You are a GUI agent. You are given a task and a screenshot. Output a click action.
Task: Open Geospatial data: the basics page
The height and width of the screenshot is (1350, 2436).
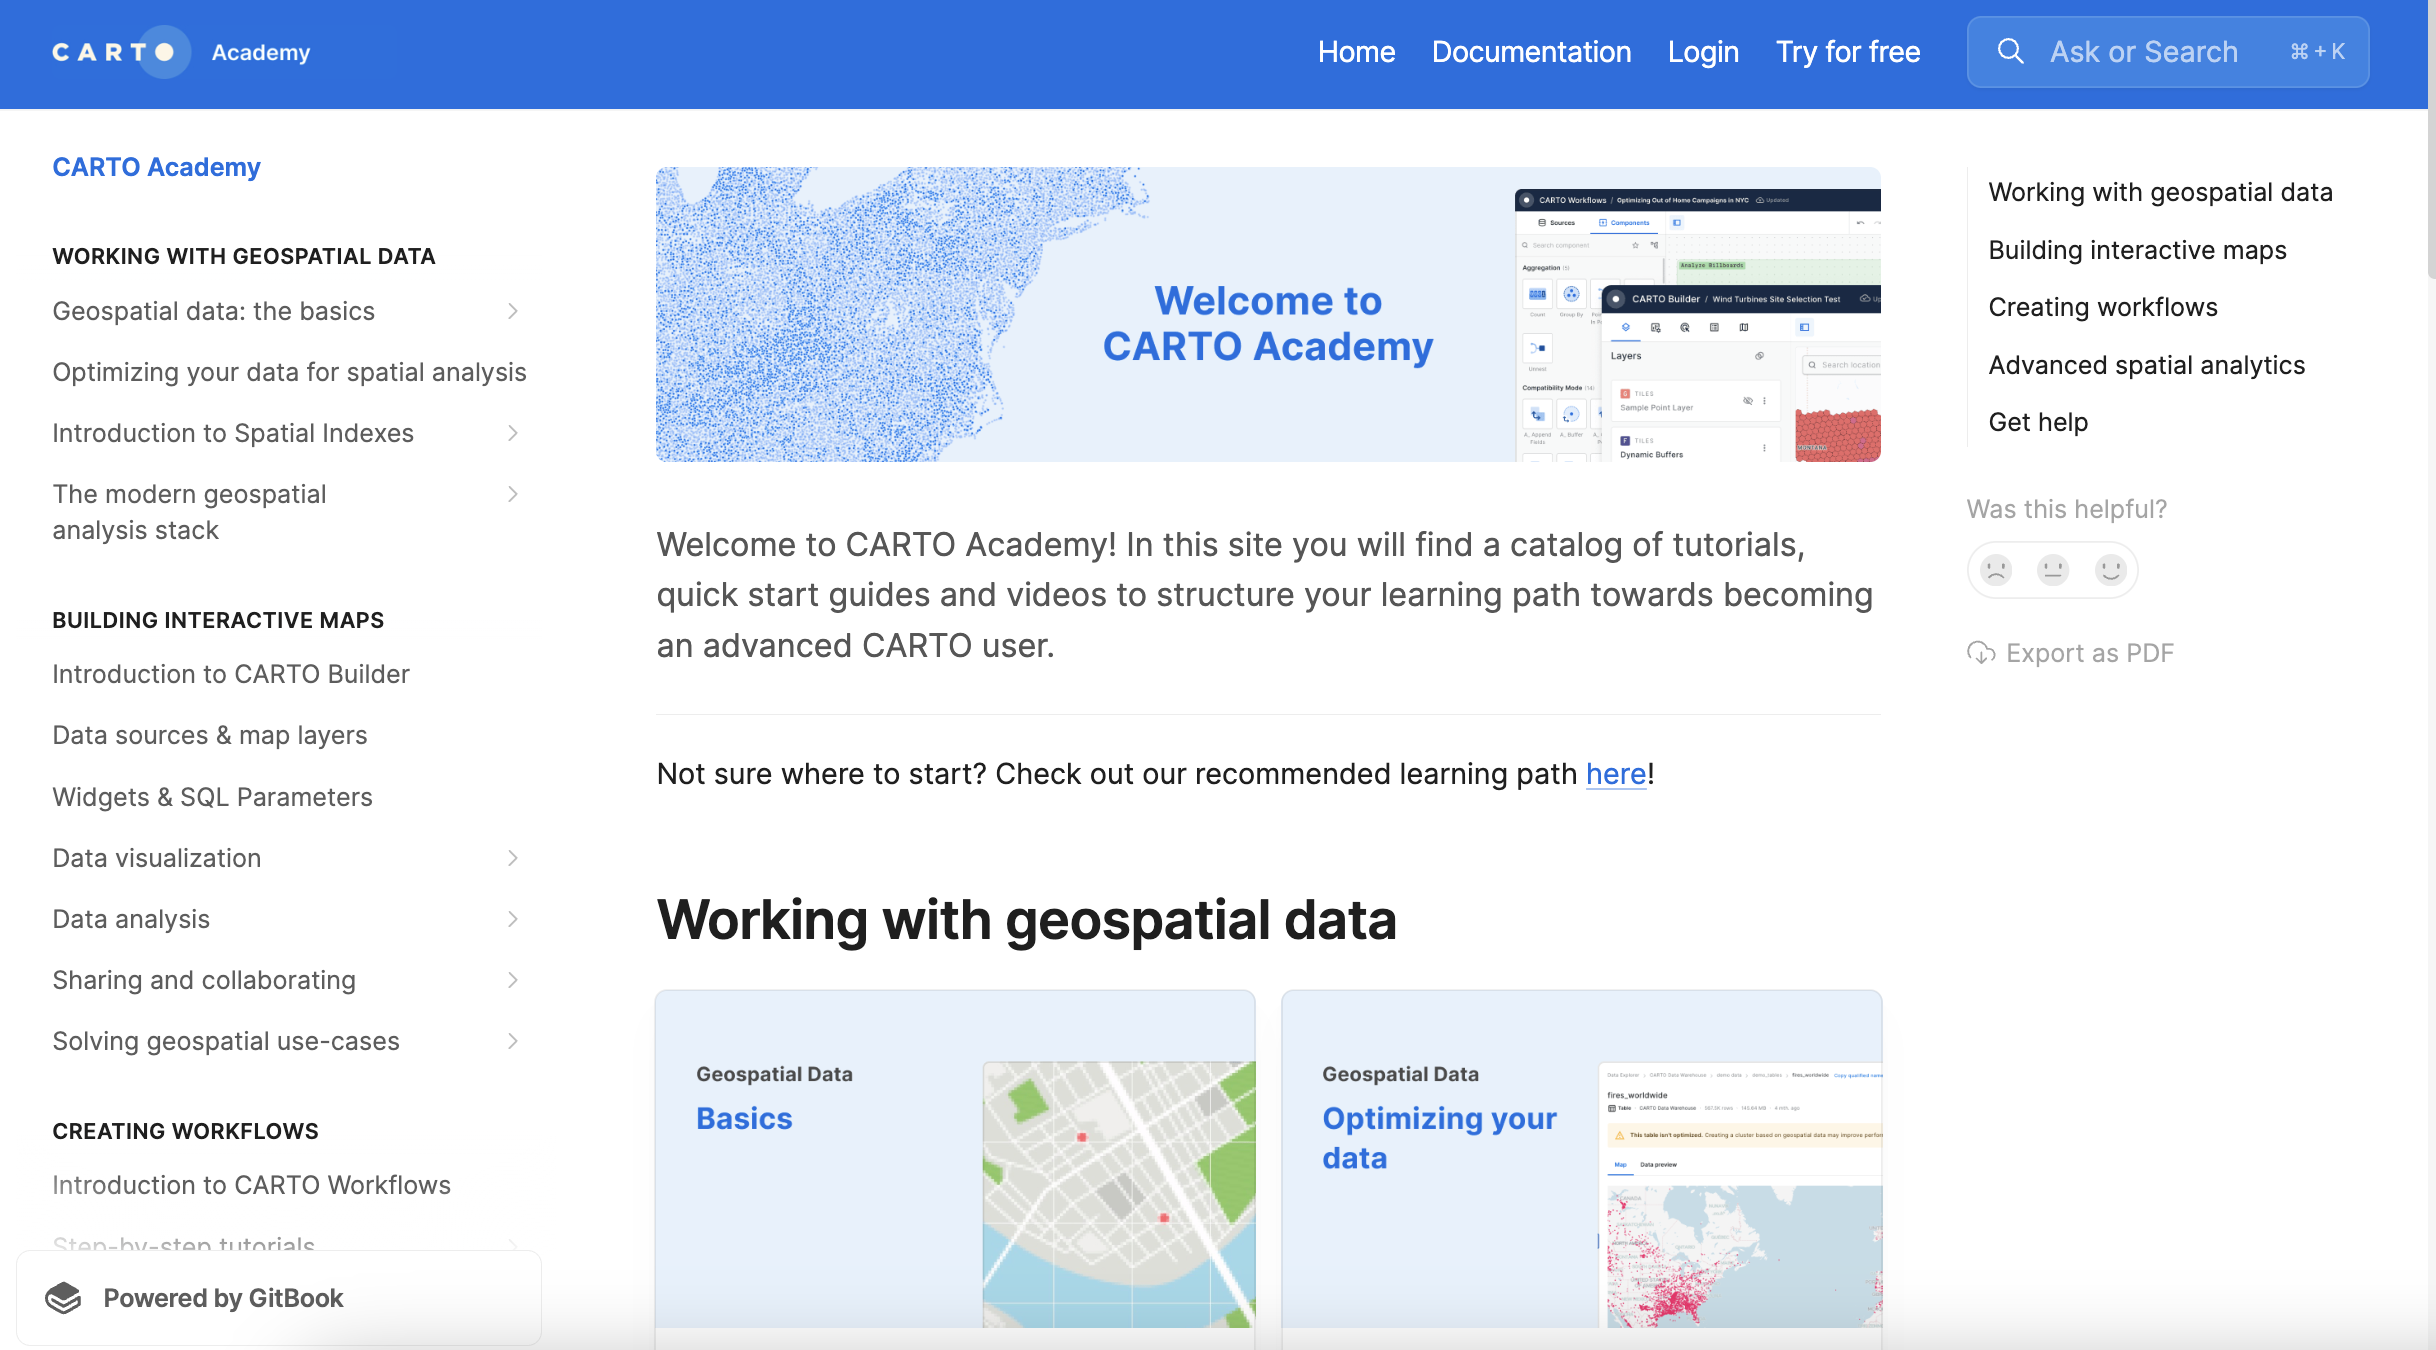click(x=213, y=311)
